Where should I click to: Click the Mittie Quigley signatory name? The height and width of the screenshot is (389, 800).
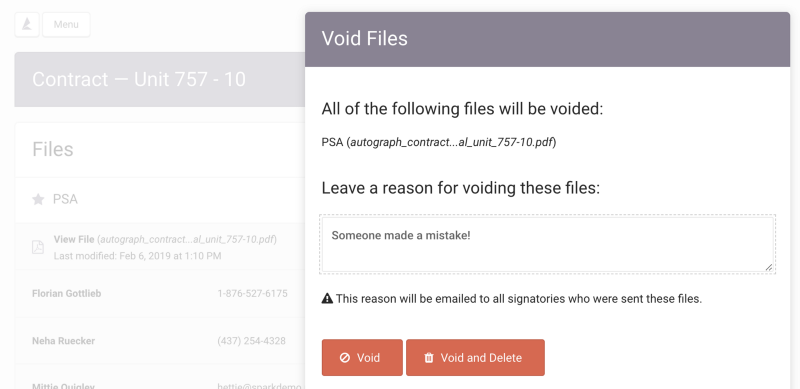coord(63,386)
